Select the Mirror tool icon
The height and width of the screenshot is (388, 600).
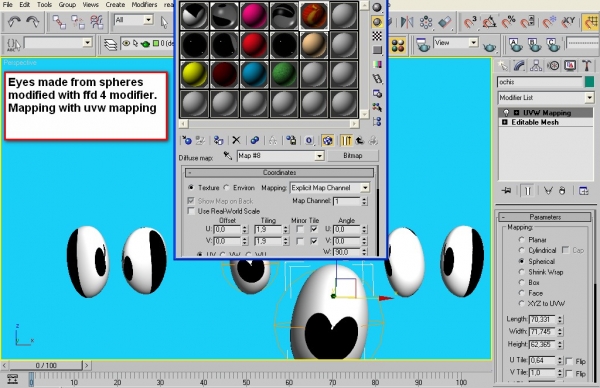406,22
